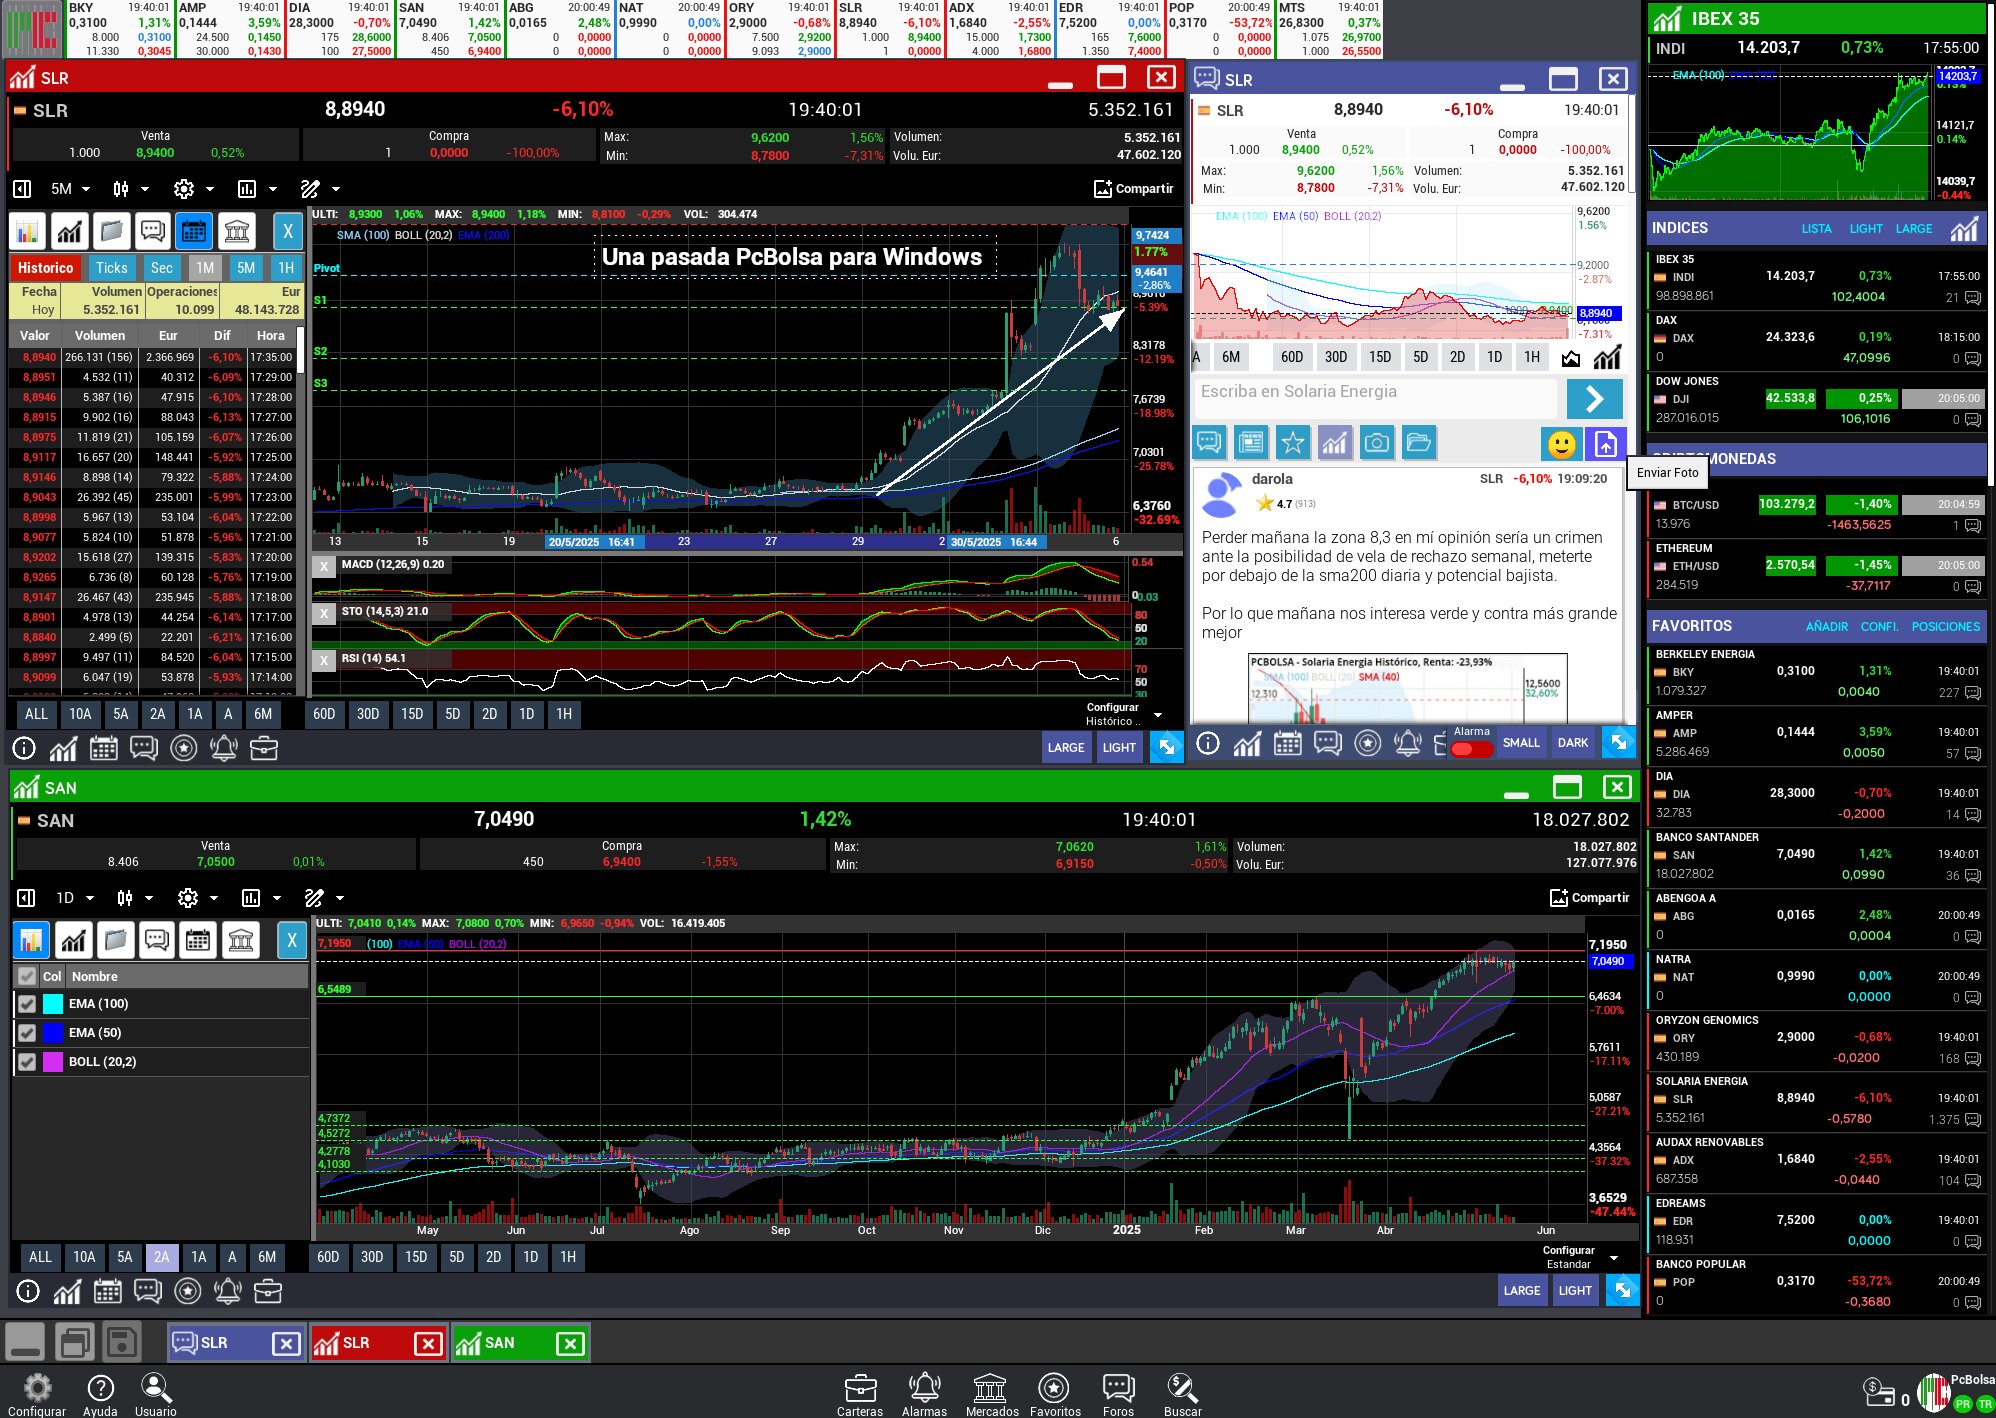Click blue color swatch for EMA (50)
This screenshot has width=1996, height=1418.
53,1033
